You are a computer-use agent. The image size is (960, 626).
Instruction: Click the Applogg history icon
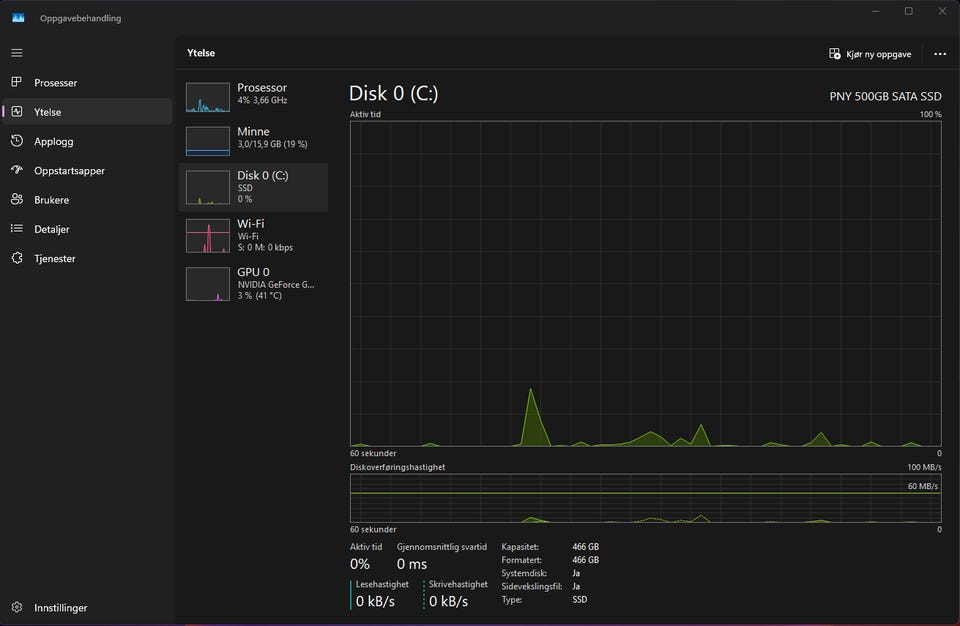click(17, 141)
